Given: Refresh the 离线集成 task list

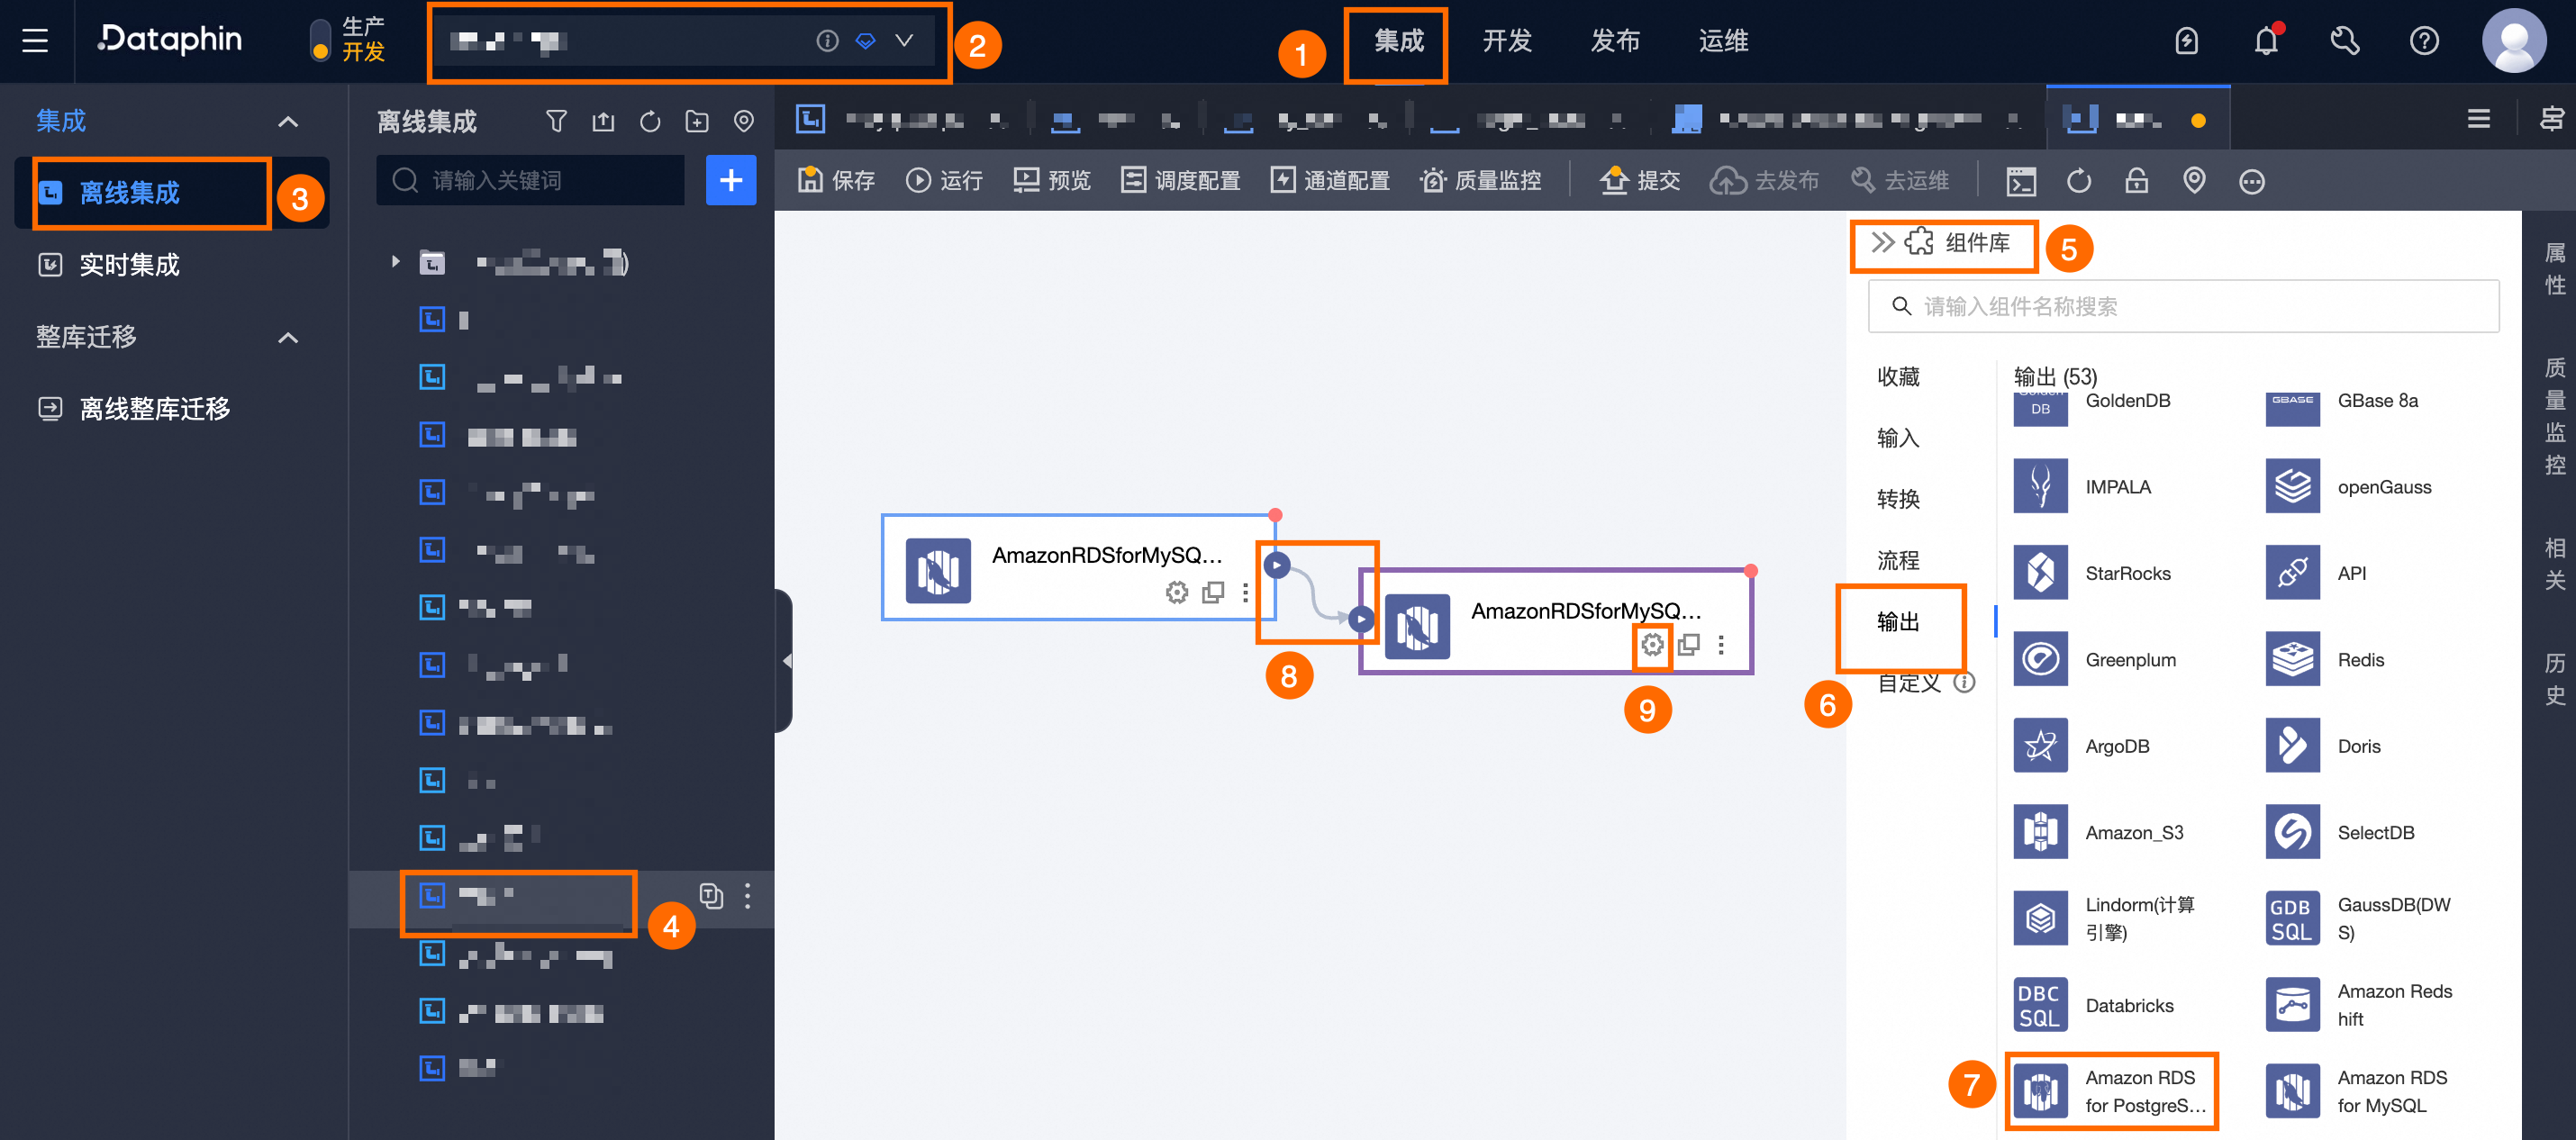Looking at the screenshot, I should (650, 122).
